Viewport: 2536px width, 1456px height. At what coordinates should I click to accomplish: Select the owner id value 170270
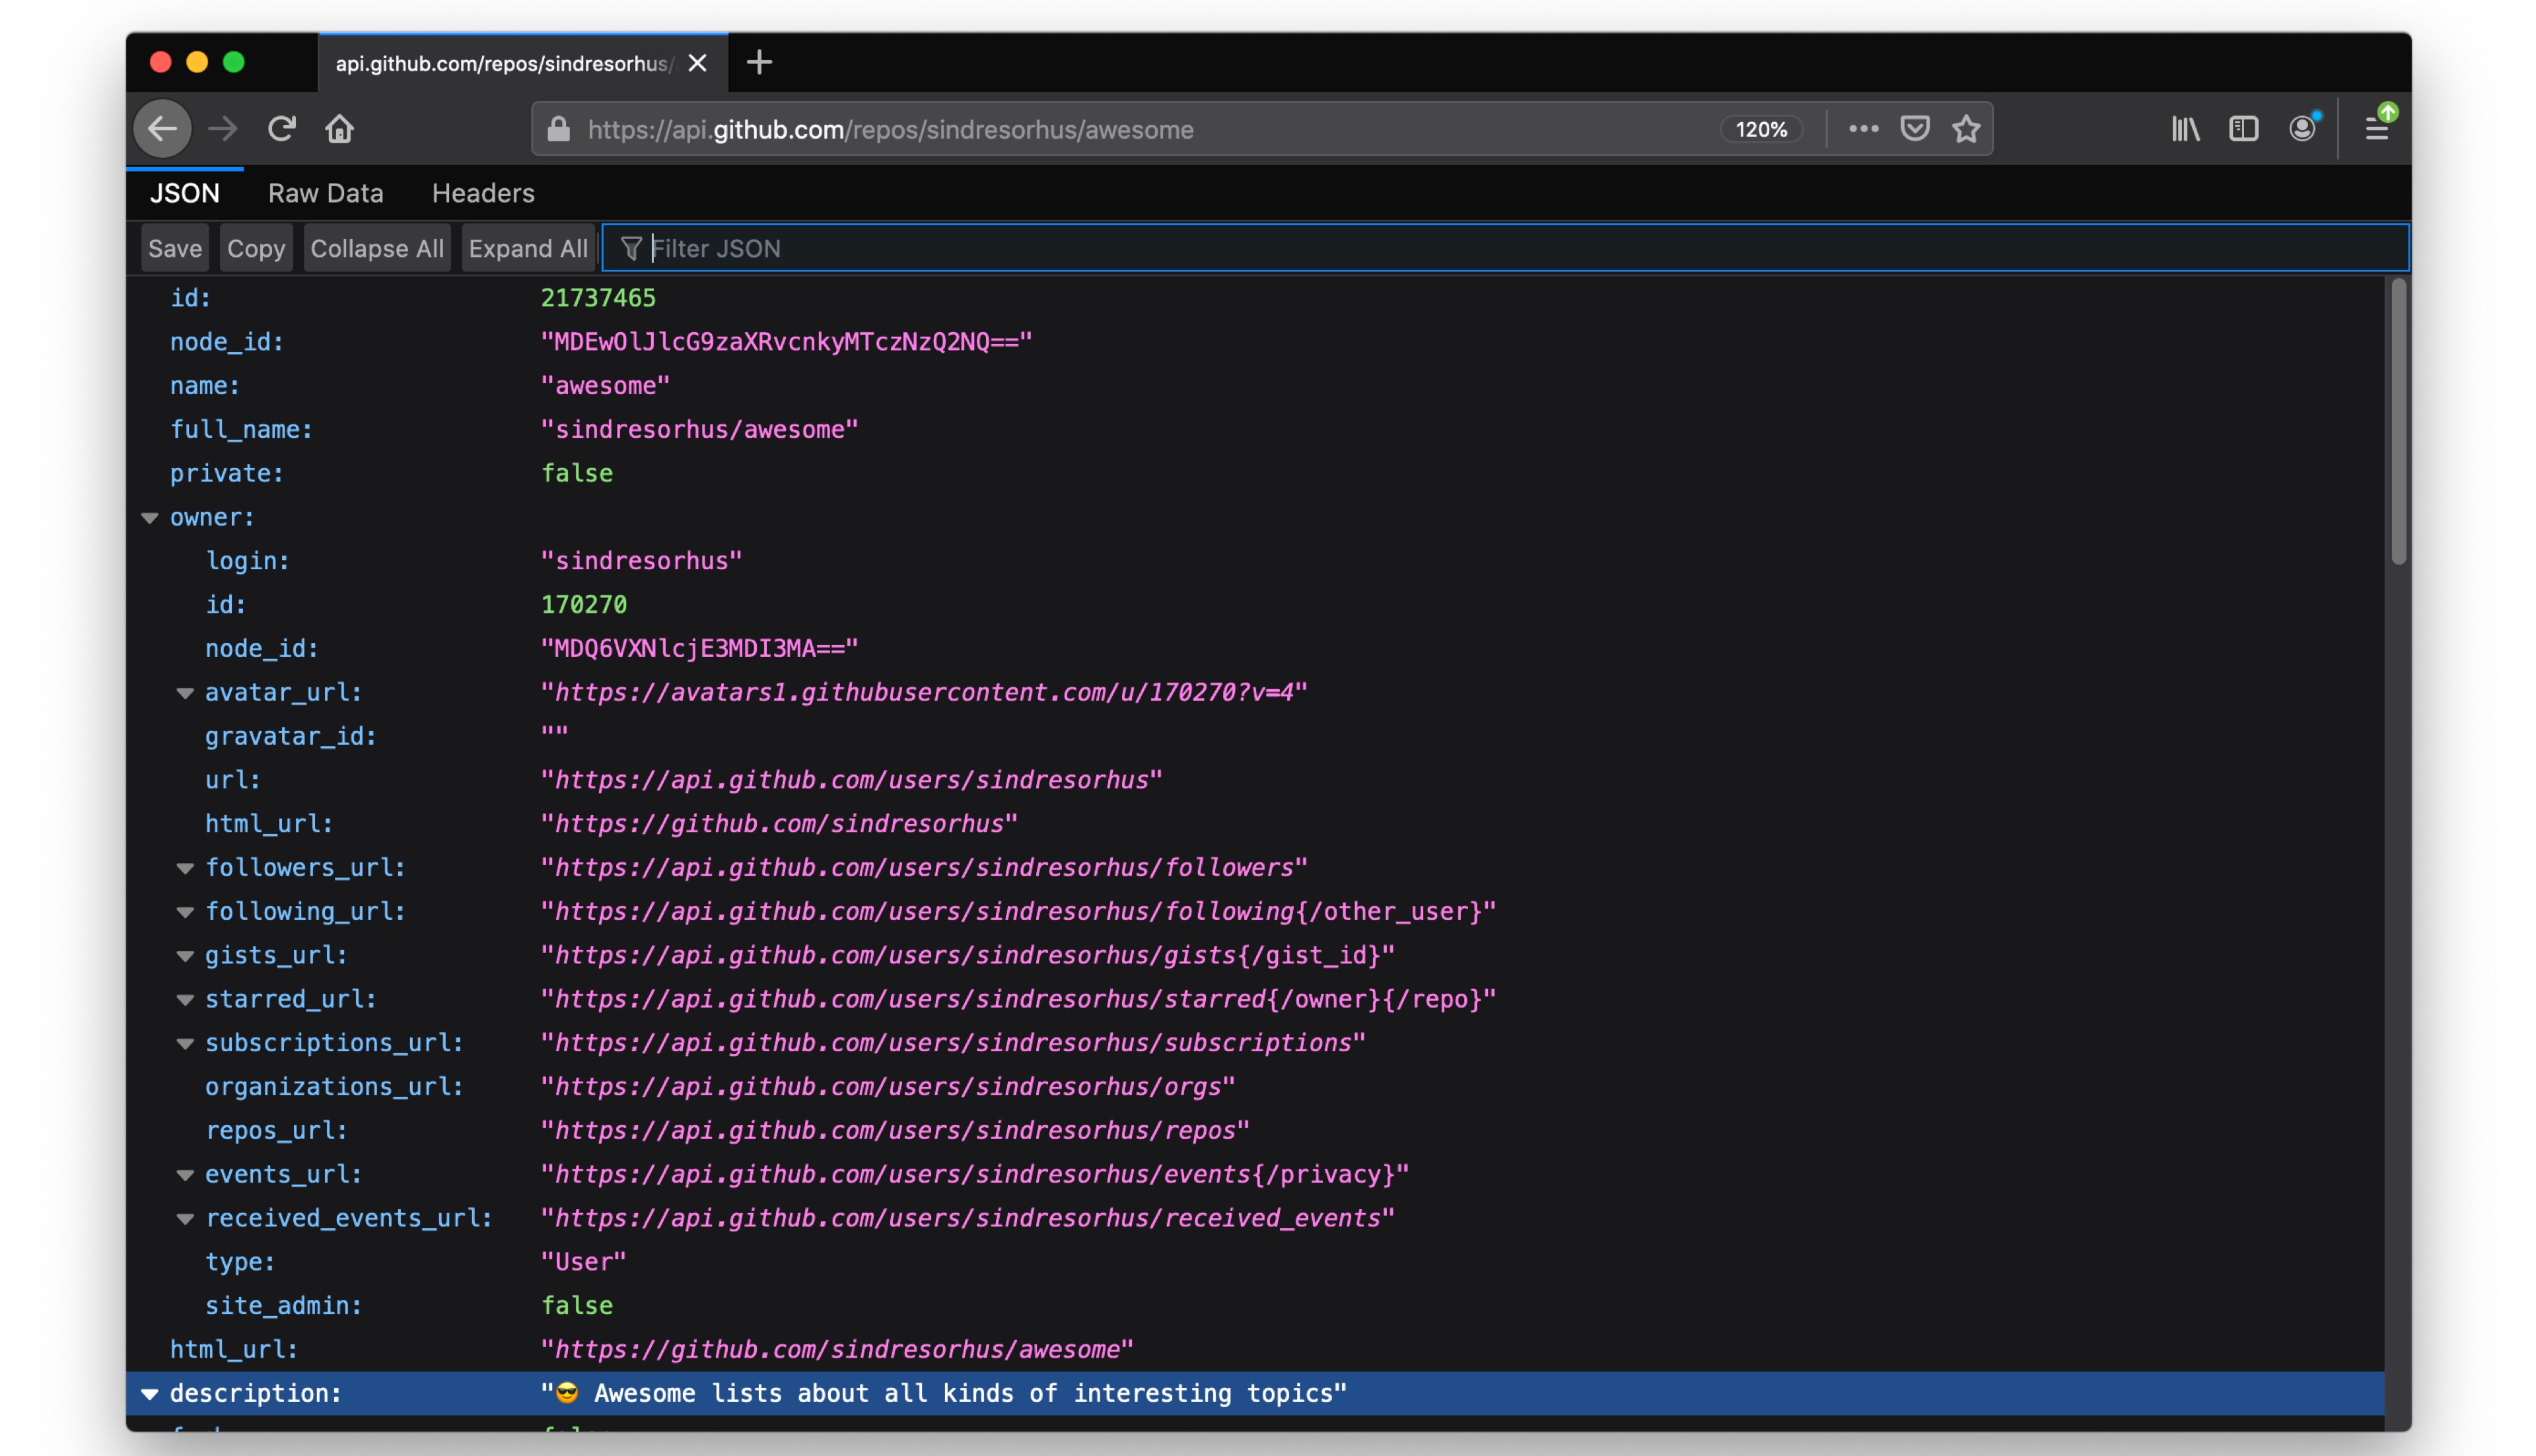pos(584,605)
